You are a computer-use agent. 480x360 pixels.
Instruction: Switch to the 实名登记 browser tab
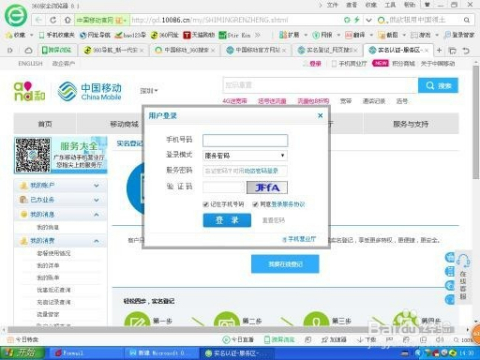[328, 50]
